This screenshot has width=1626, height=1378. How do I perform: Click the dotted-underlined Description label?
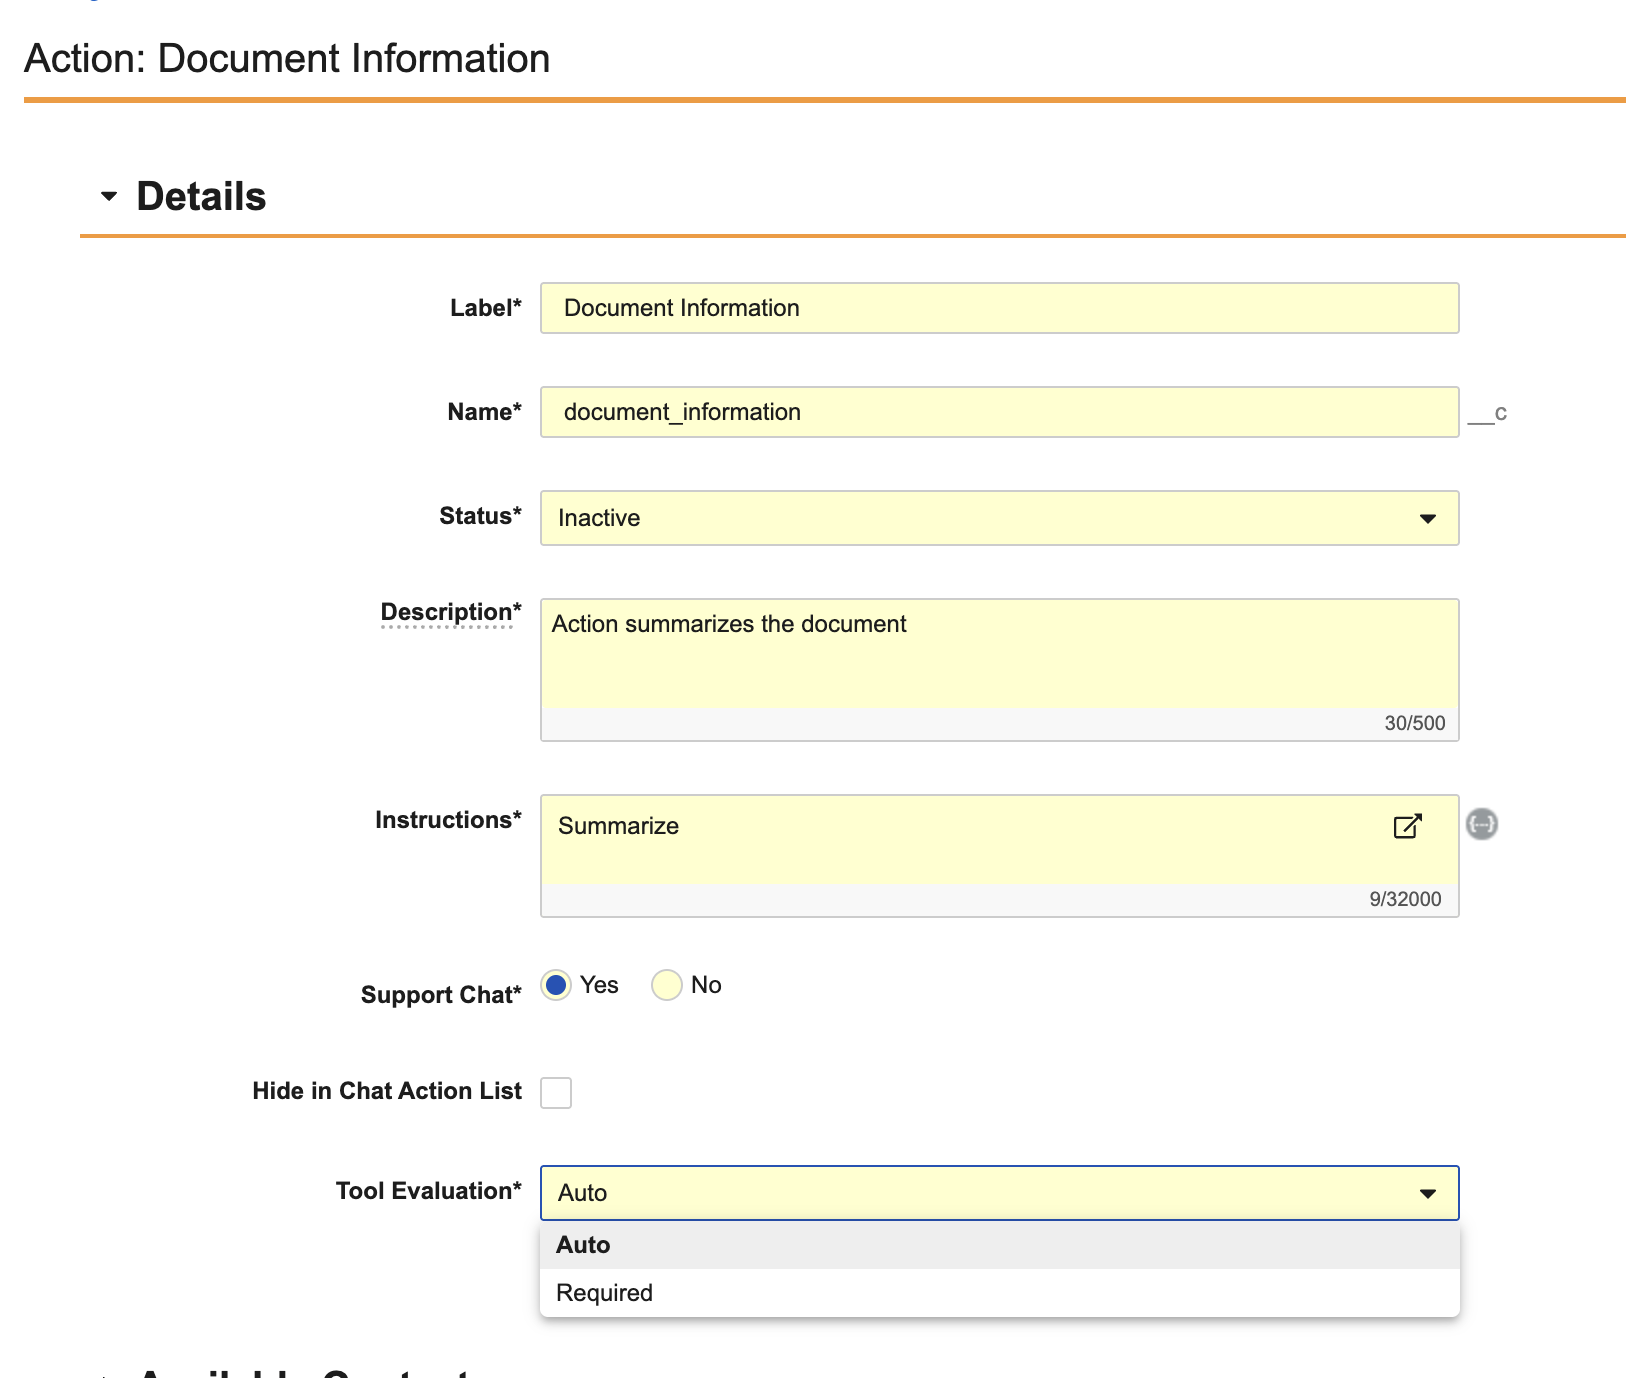point(446,612)
